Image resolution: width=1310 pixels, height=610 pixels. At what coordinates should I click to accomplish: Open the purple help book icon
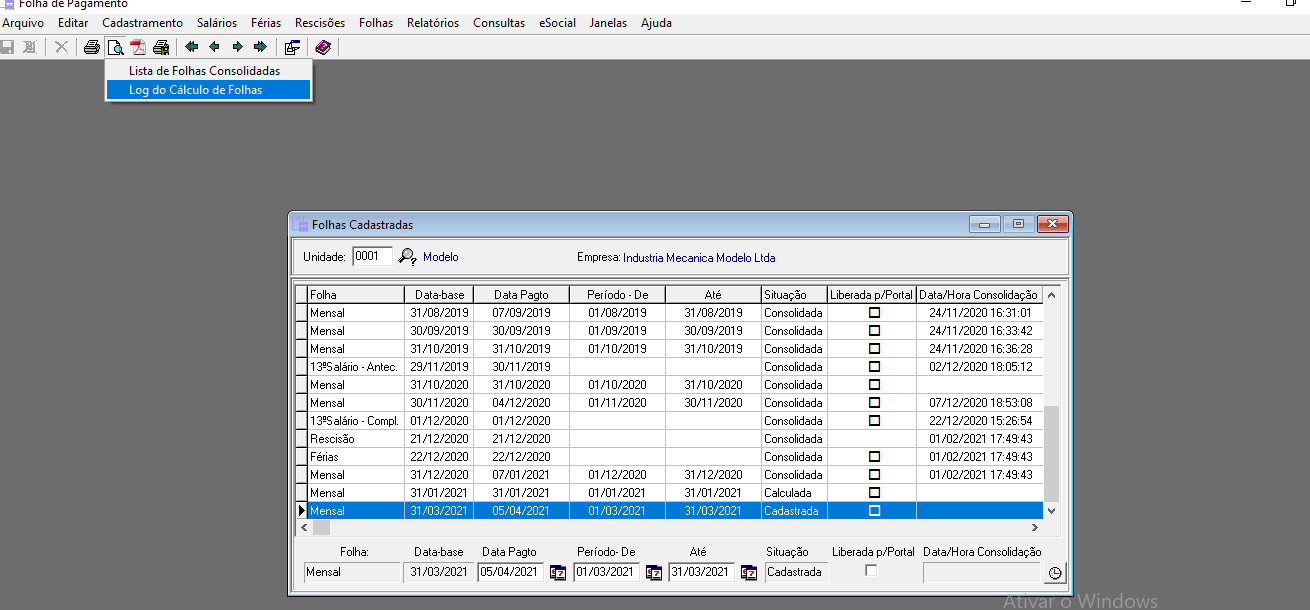tap(322, 47)
